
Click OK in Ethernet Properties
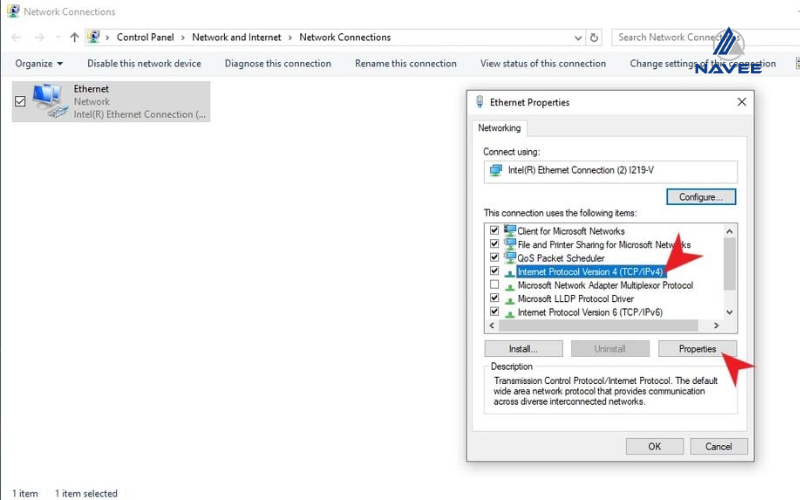click(x=655, y=446)
